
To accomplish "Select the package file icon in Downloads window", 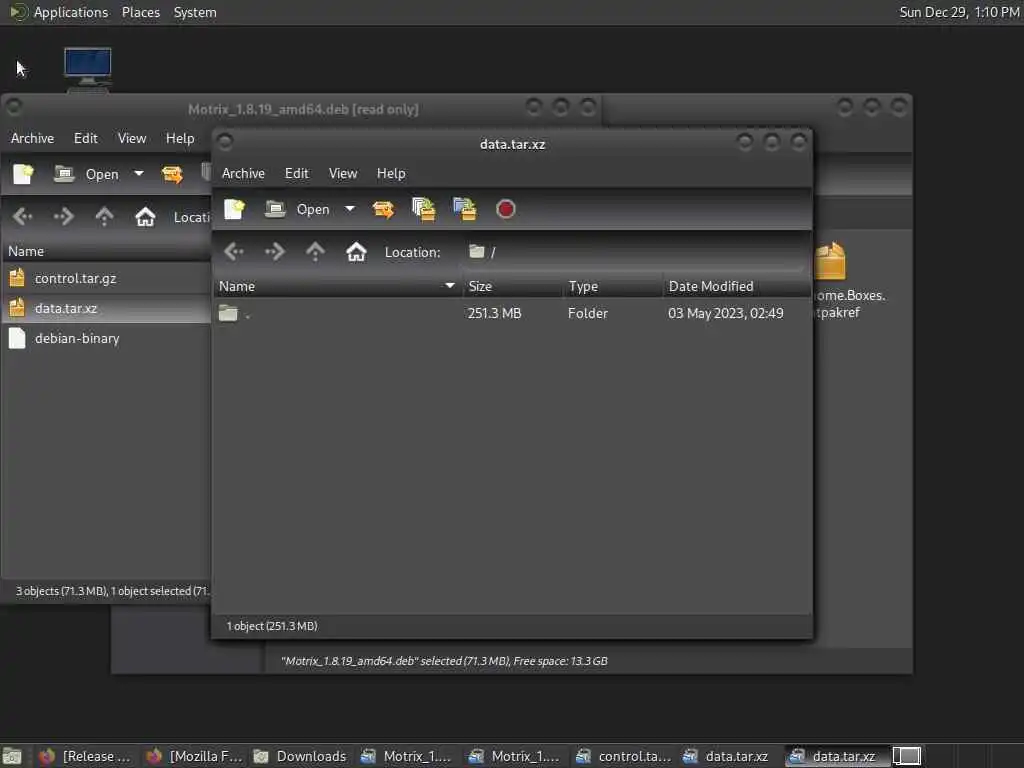I will [831, 261].
